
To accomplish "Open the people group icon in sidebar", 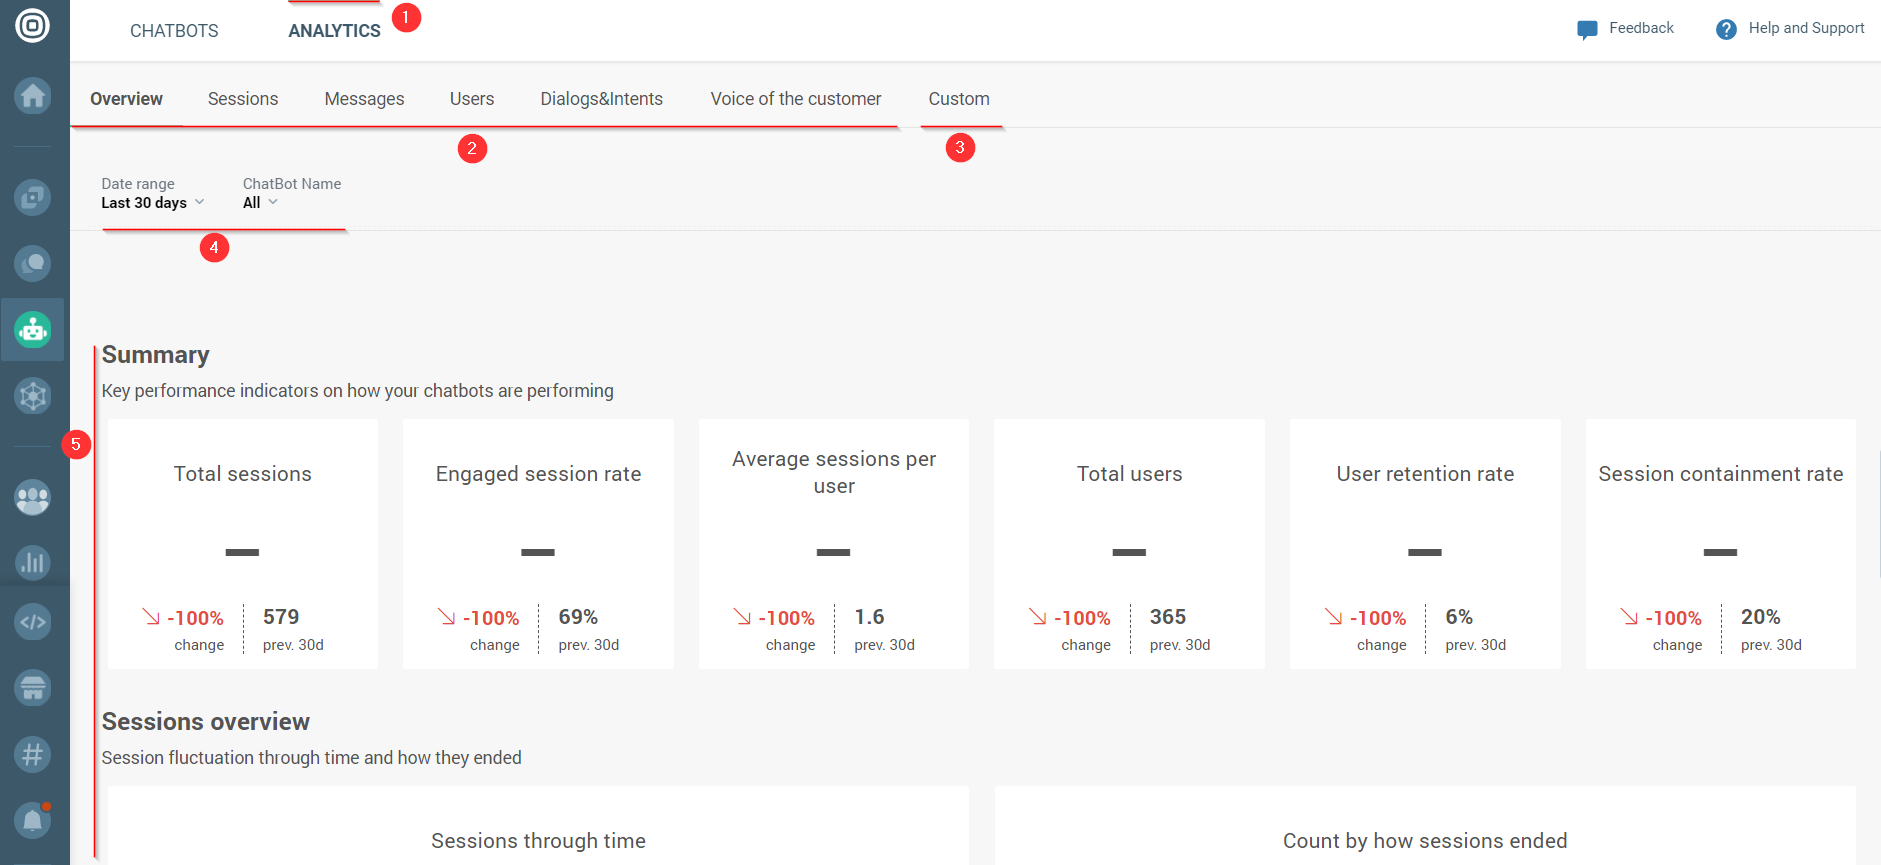I will coord(33,497).
